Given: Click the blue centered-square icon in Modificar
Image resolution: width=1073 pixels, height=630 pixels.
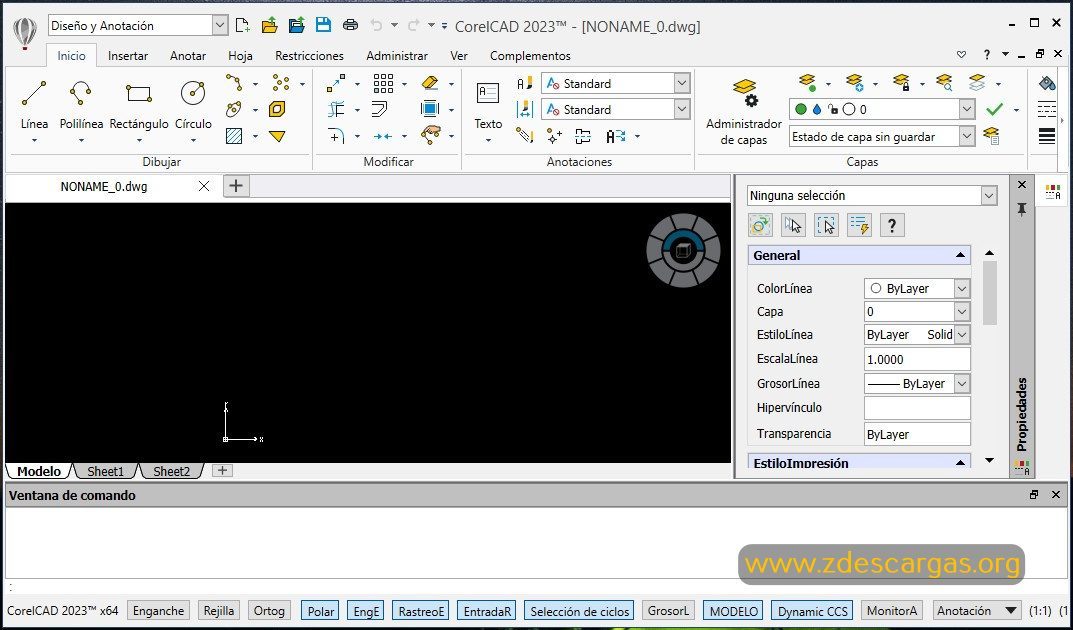Looking at the screenshot, I should (430, 109).
